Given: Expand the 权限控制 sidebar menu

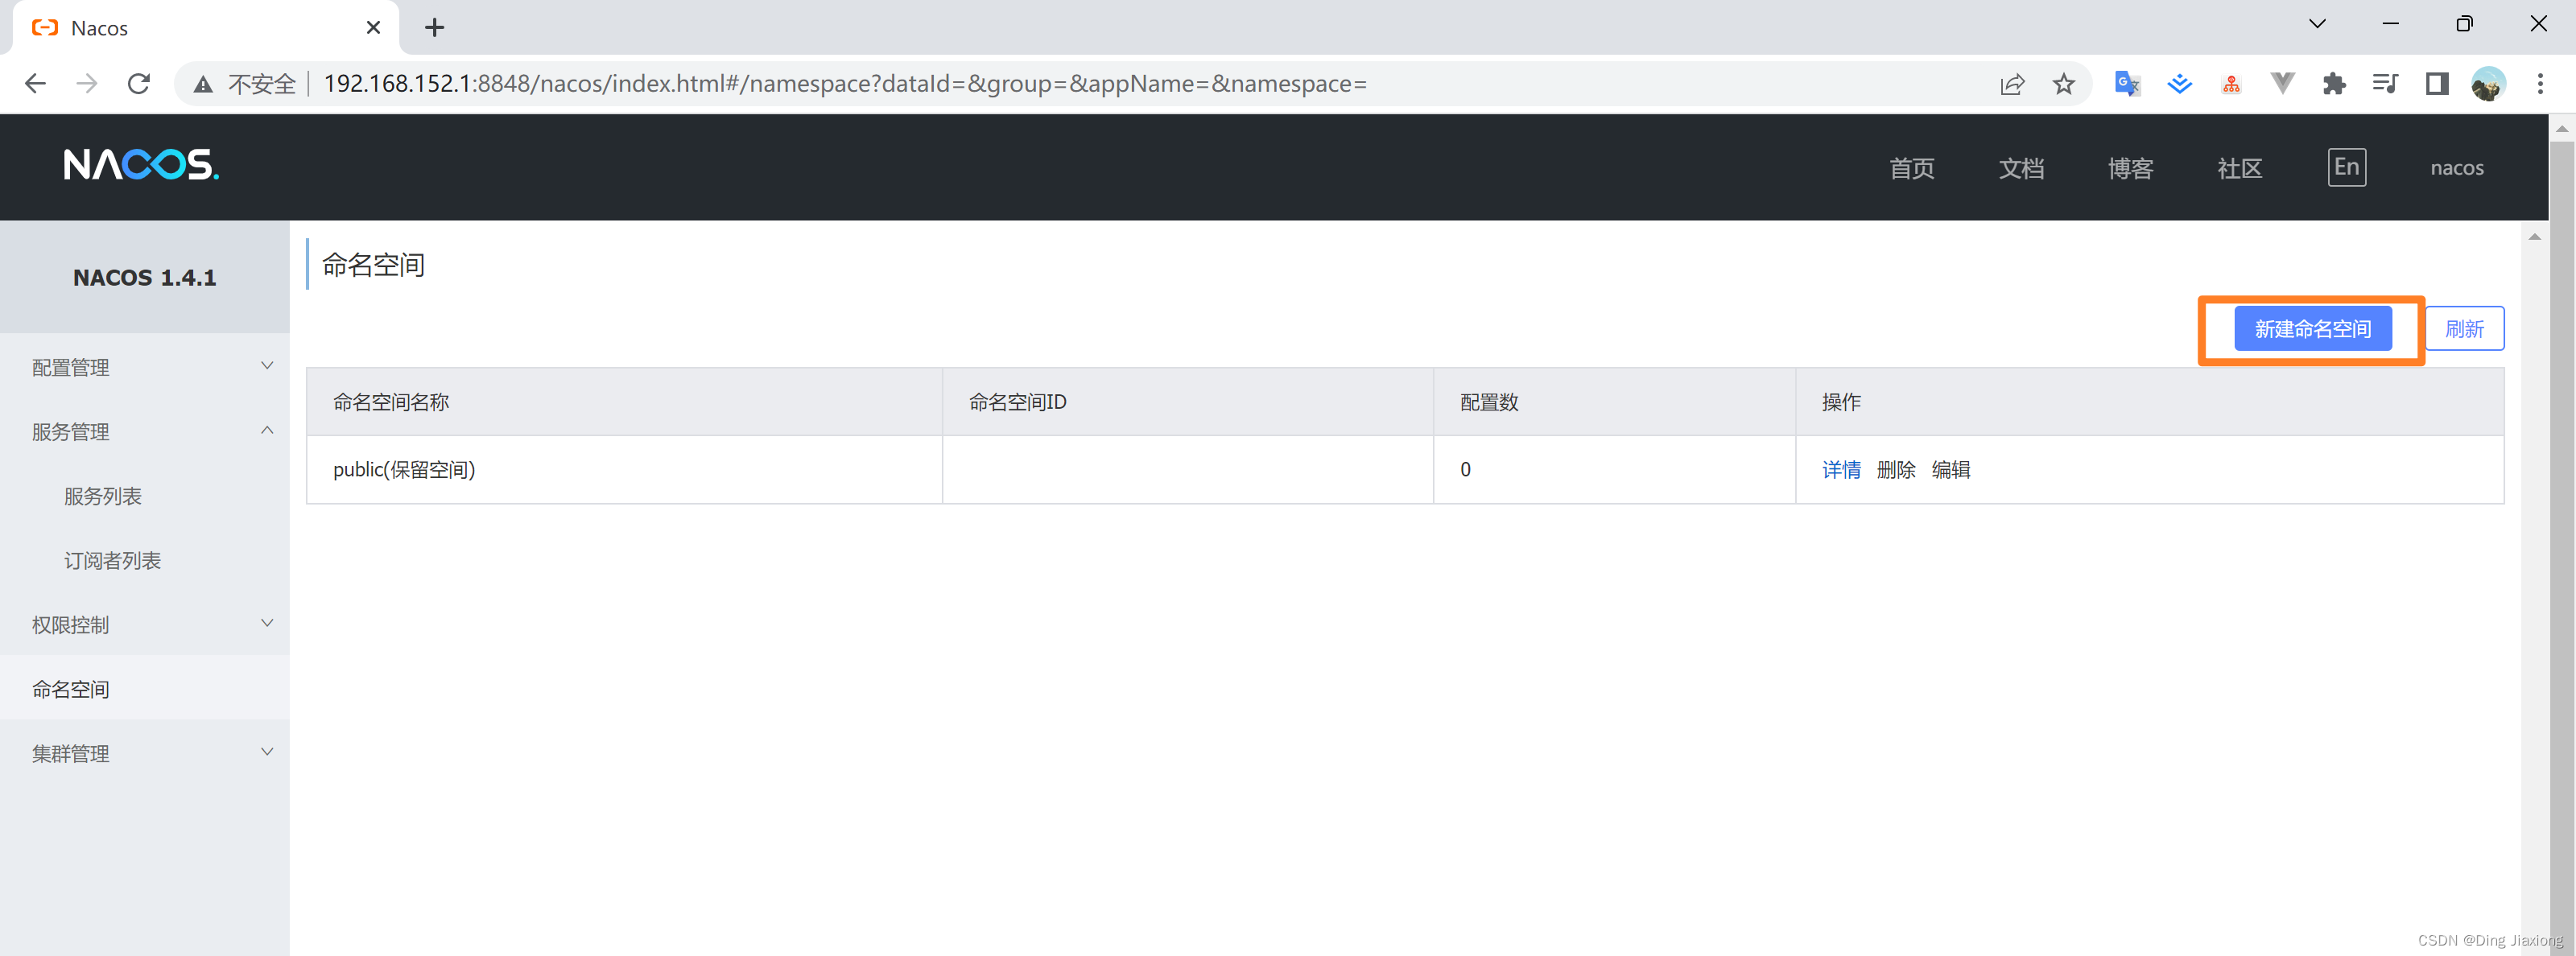Looking at the screenshot, I should coord(145,624).
